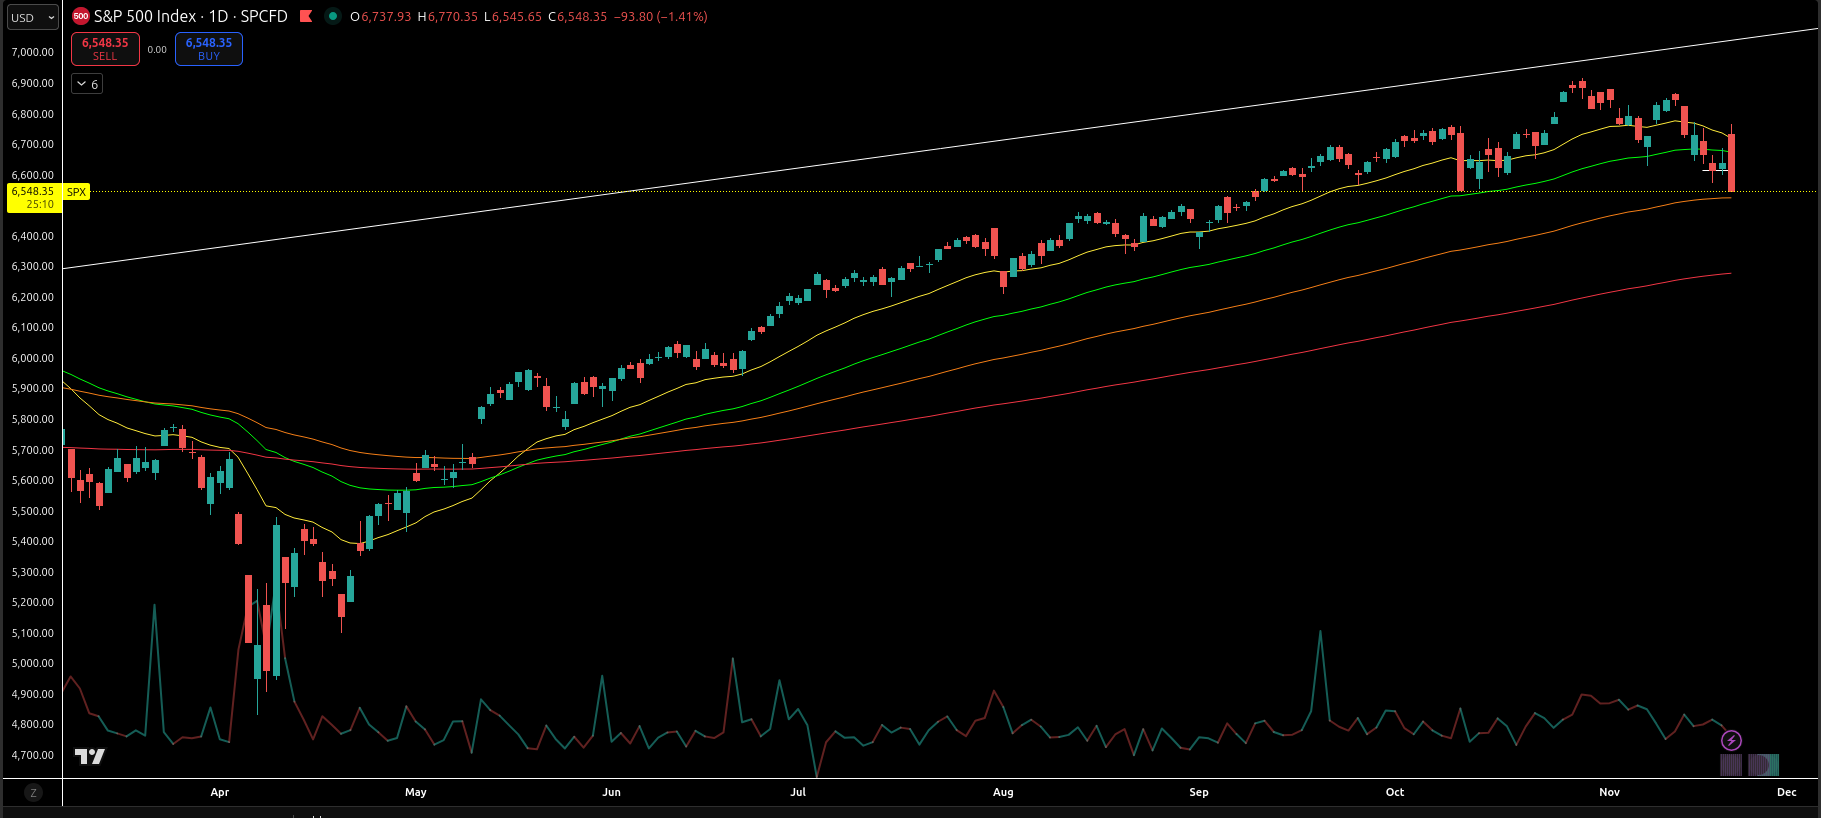The height and width of the screenshot is (818, 1821).
Task: Click the SPX tag on the price line
Action: pos(77,191)
